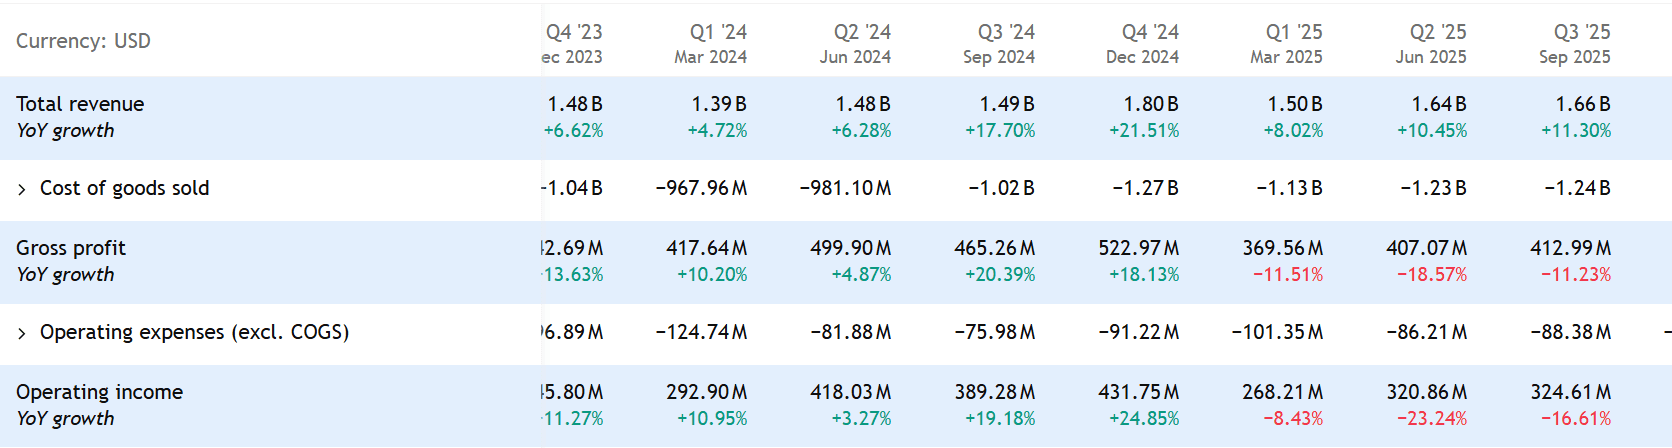The height and width of the screenshot is (448, 1672).
Task: Click the Gross profit row label
Action: (71, 248)
